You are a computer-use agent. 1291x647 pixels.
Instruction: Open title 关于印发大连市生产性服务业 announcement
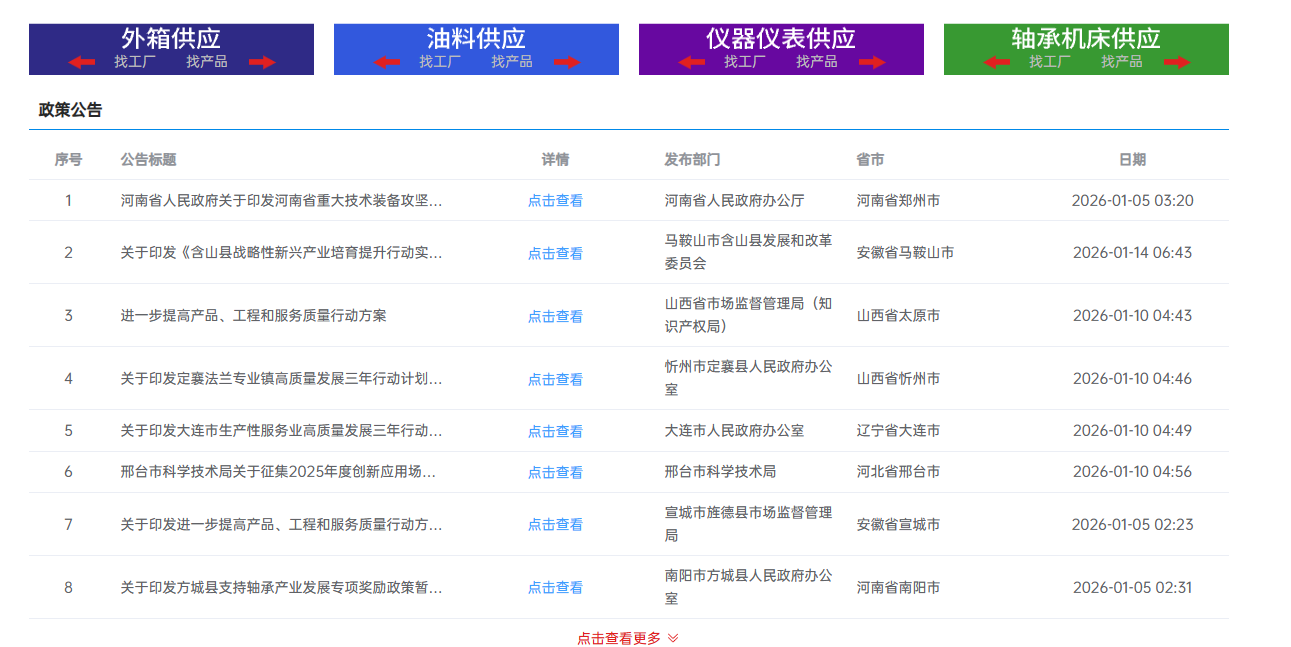click(x=281, y=431)
